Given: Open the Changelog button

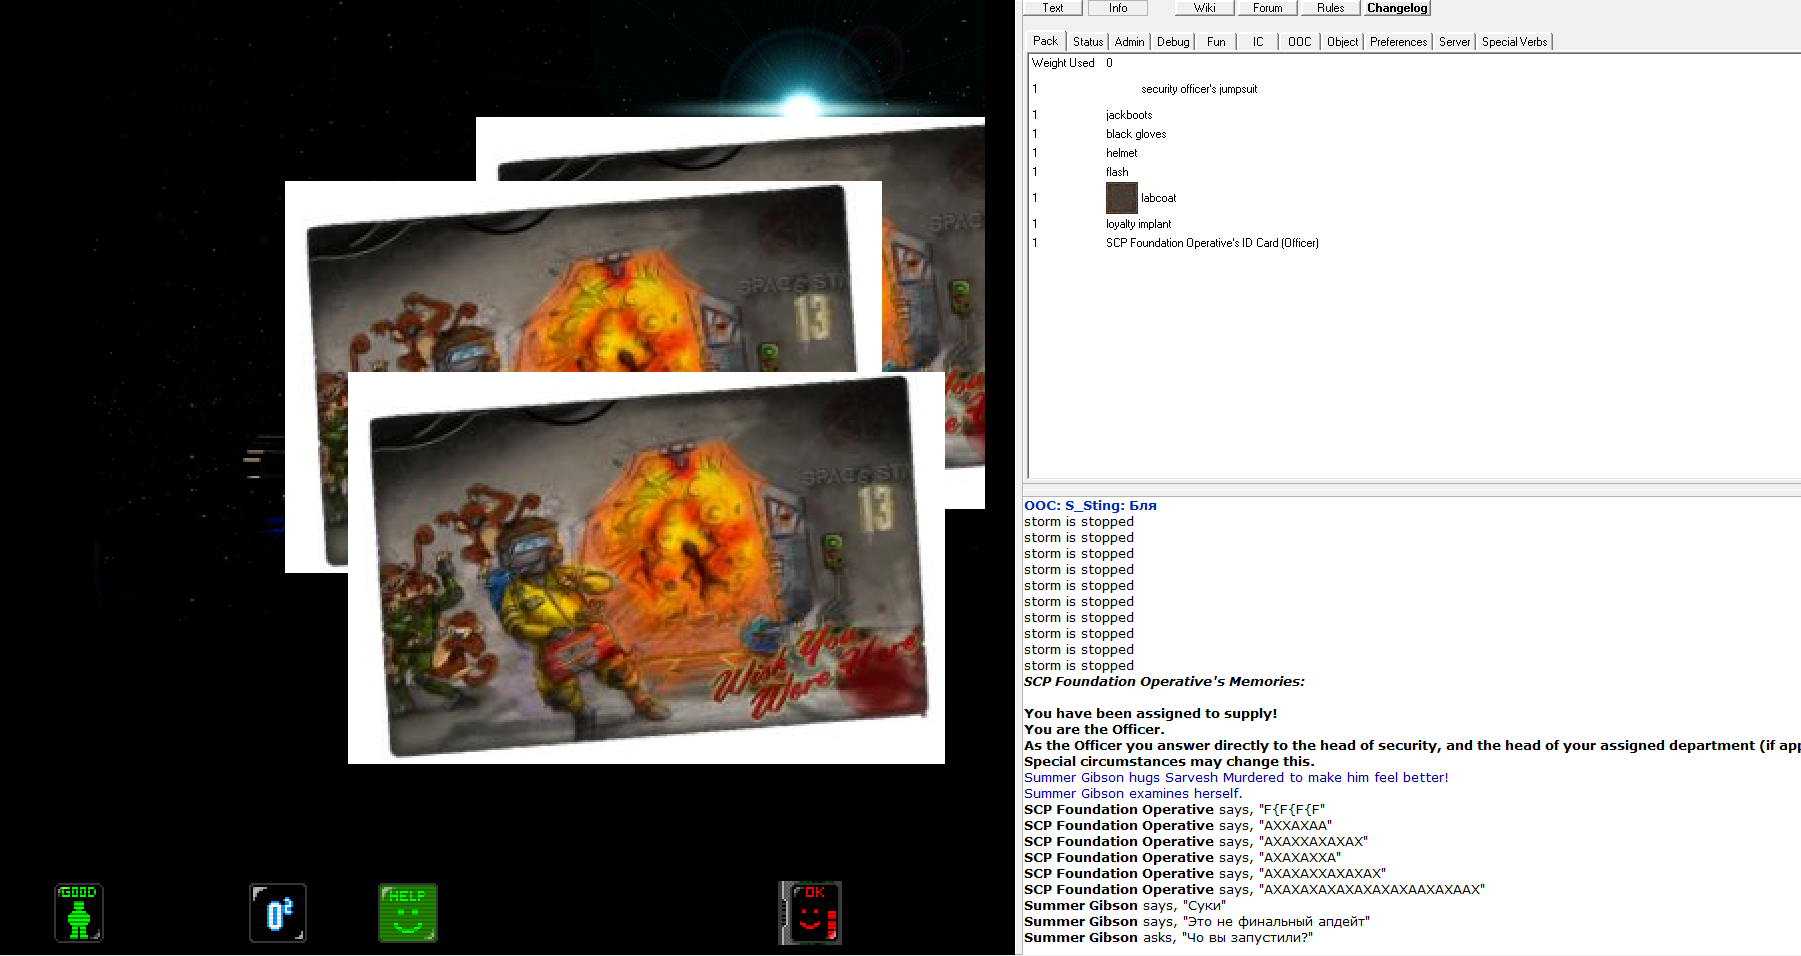Looking at the screenshot, I should 1397,8.
